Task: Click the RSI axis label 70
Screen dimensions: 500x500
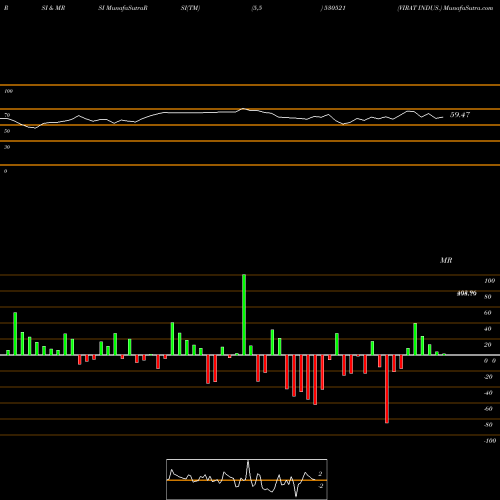Action: pos(7,115)
